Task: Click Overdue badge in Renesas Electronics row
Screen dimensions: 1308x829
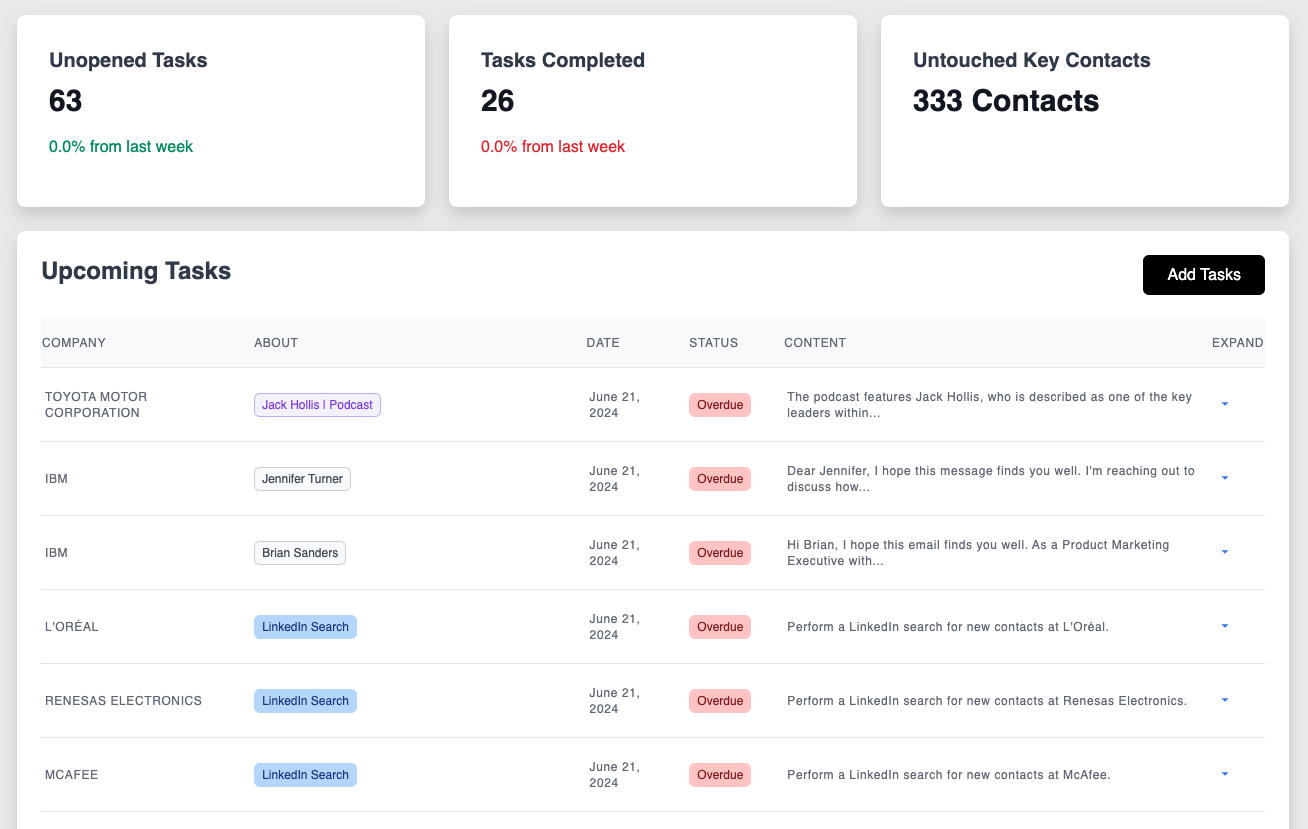Action: pyautogui.click(x=720, y=701)
